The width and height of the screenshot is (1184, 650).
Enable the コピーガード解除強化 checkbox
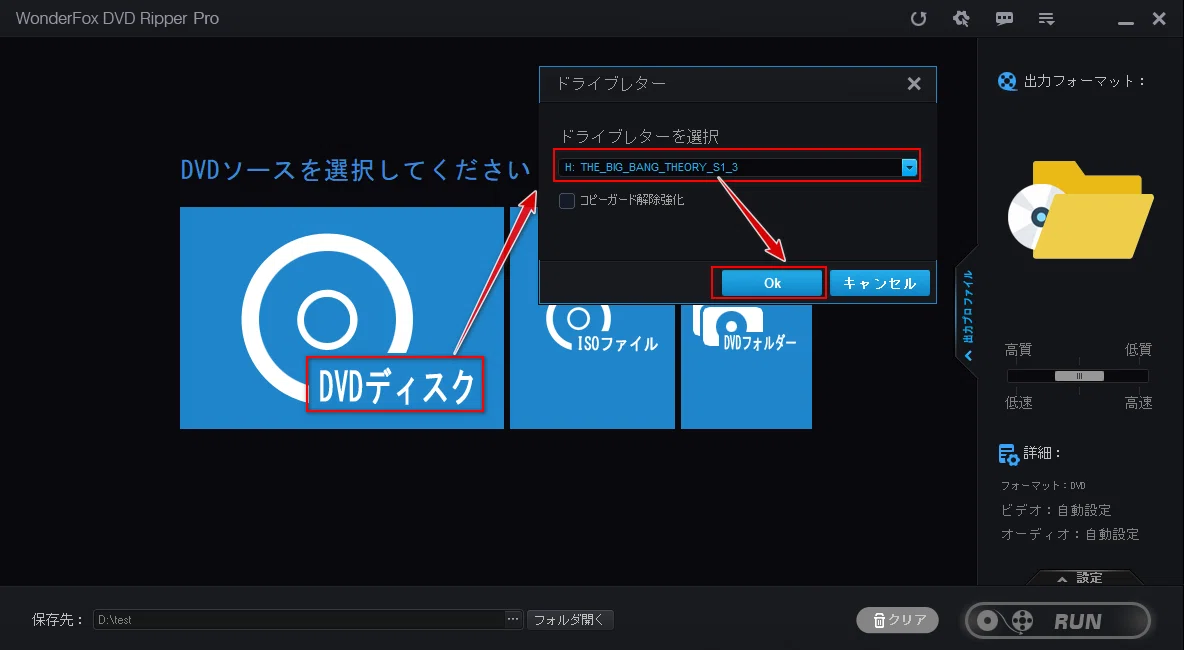(x=567, y=201)
